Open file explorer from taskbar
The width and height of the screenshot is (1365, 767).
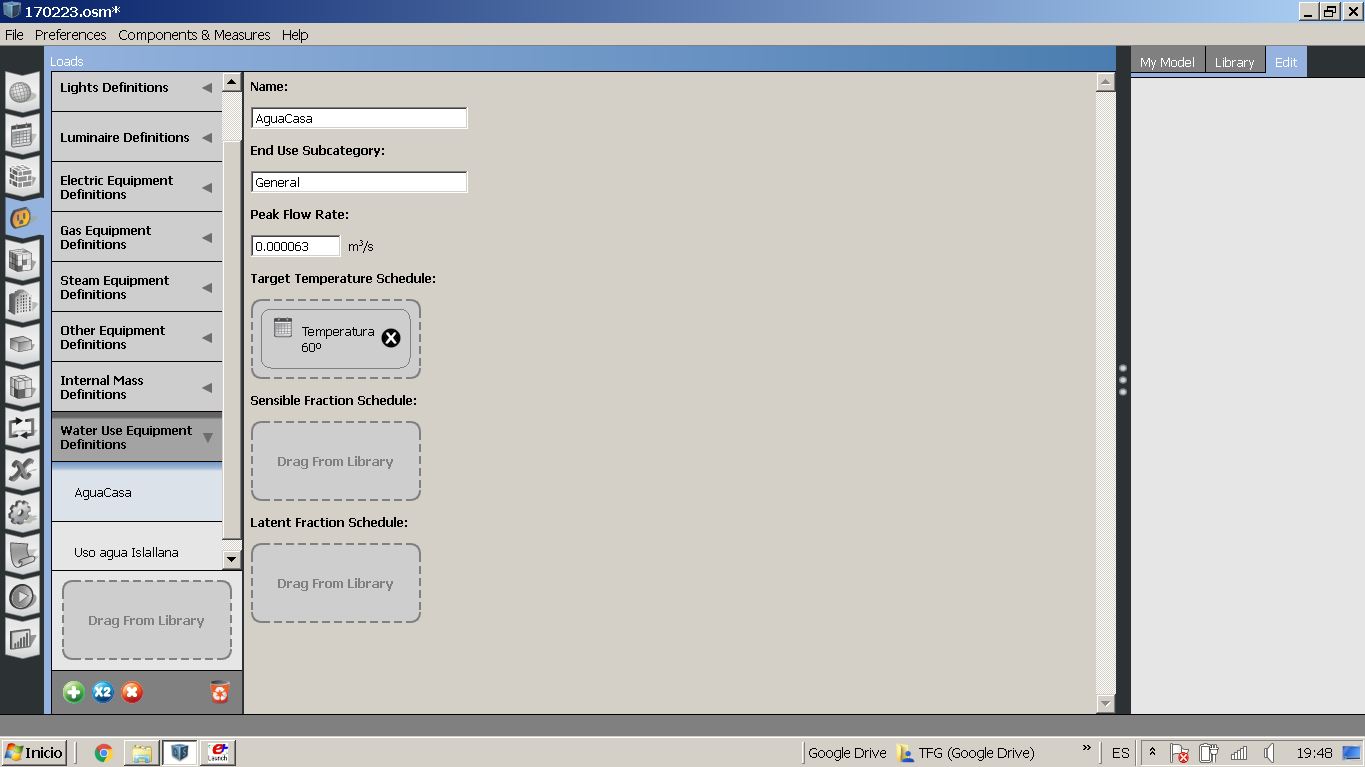141,753
